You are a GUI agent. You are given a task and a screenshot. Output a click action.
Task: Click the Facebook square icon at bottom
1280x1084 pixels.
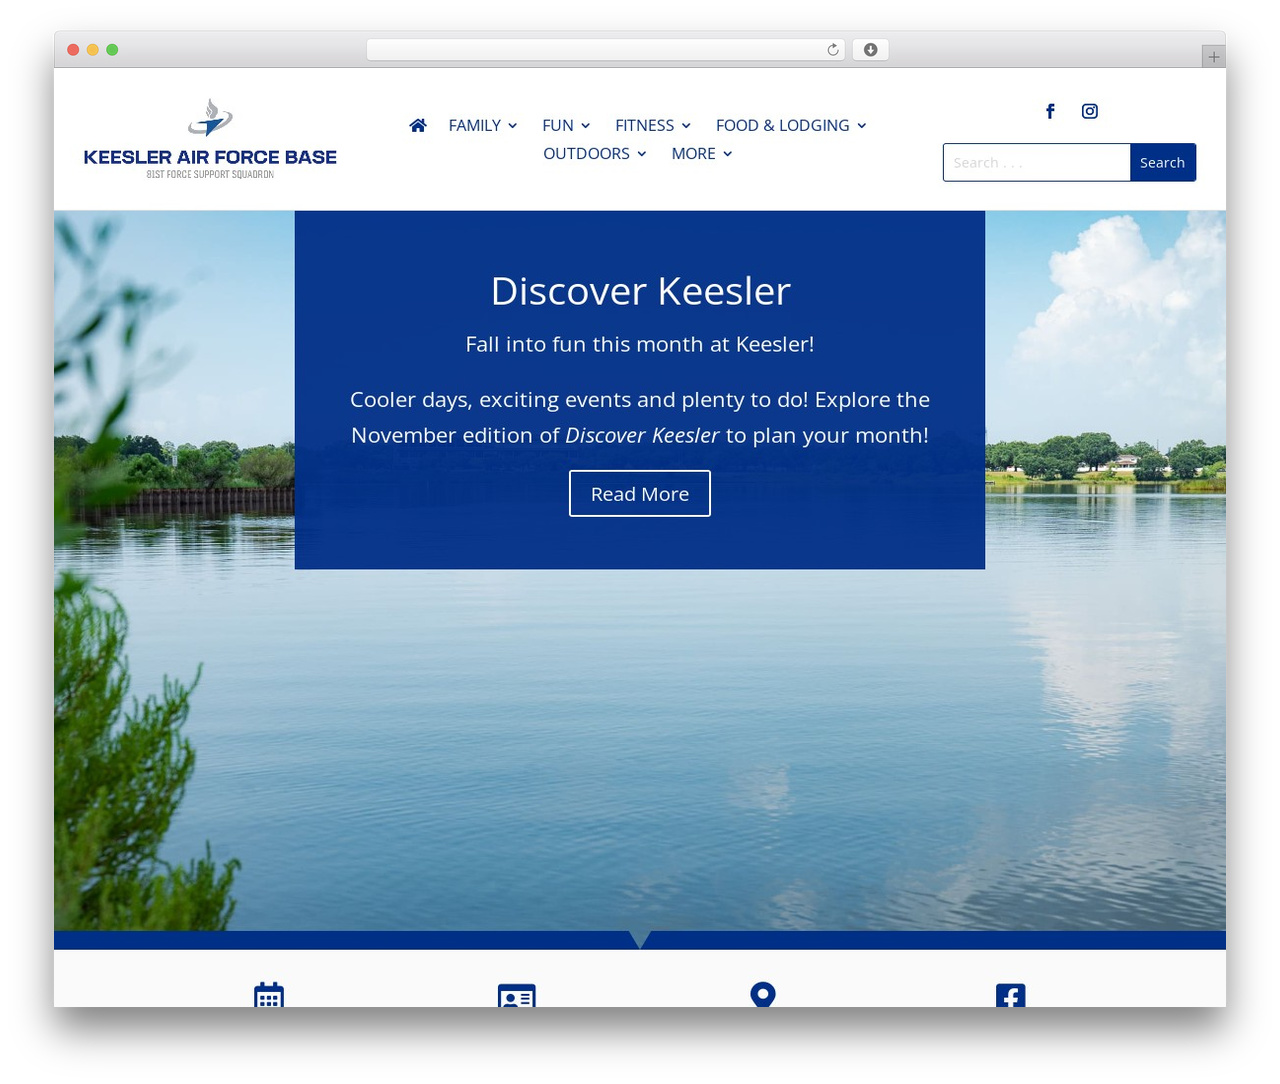(x=1011, y=996)
